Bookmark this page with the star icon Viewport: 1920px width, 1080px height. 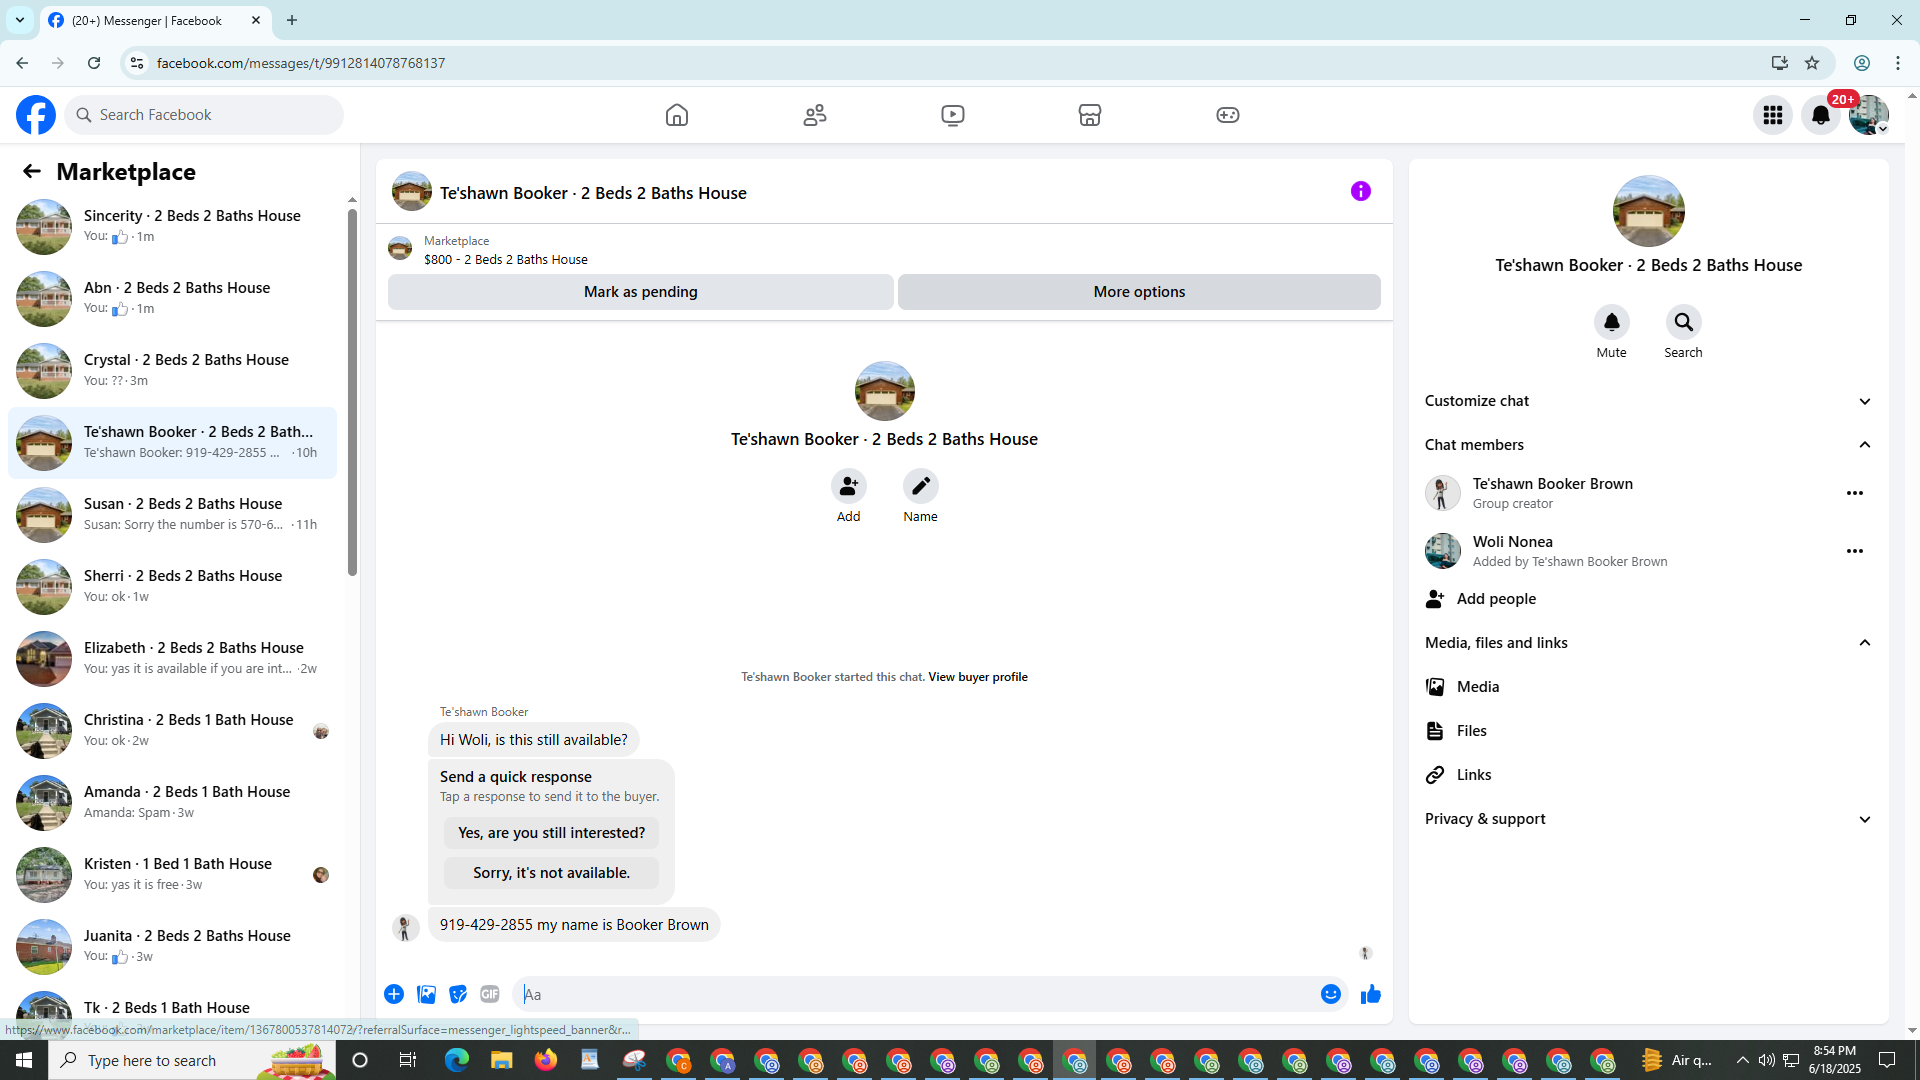click(x=1812, y=63)
